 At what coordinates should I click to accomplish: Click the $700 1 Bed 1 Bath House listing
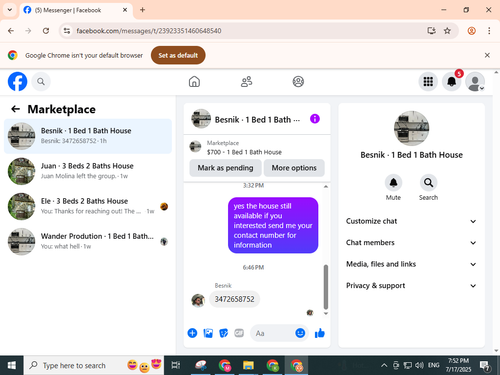(x=257, y=147)
